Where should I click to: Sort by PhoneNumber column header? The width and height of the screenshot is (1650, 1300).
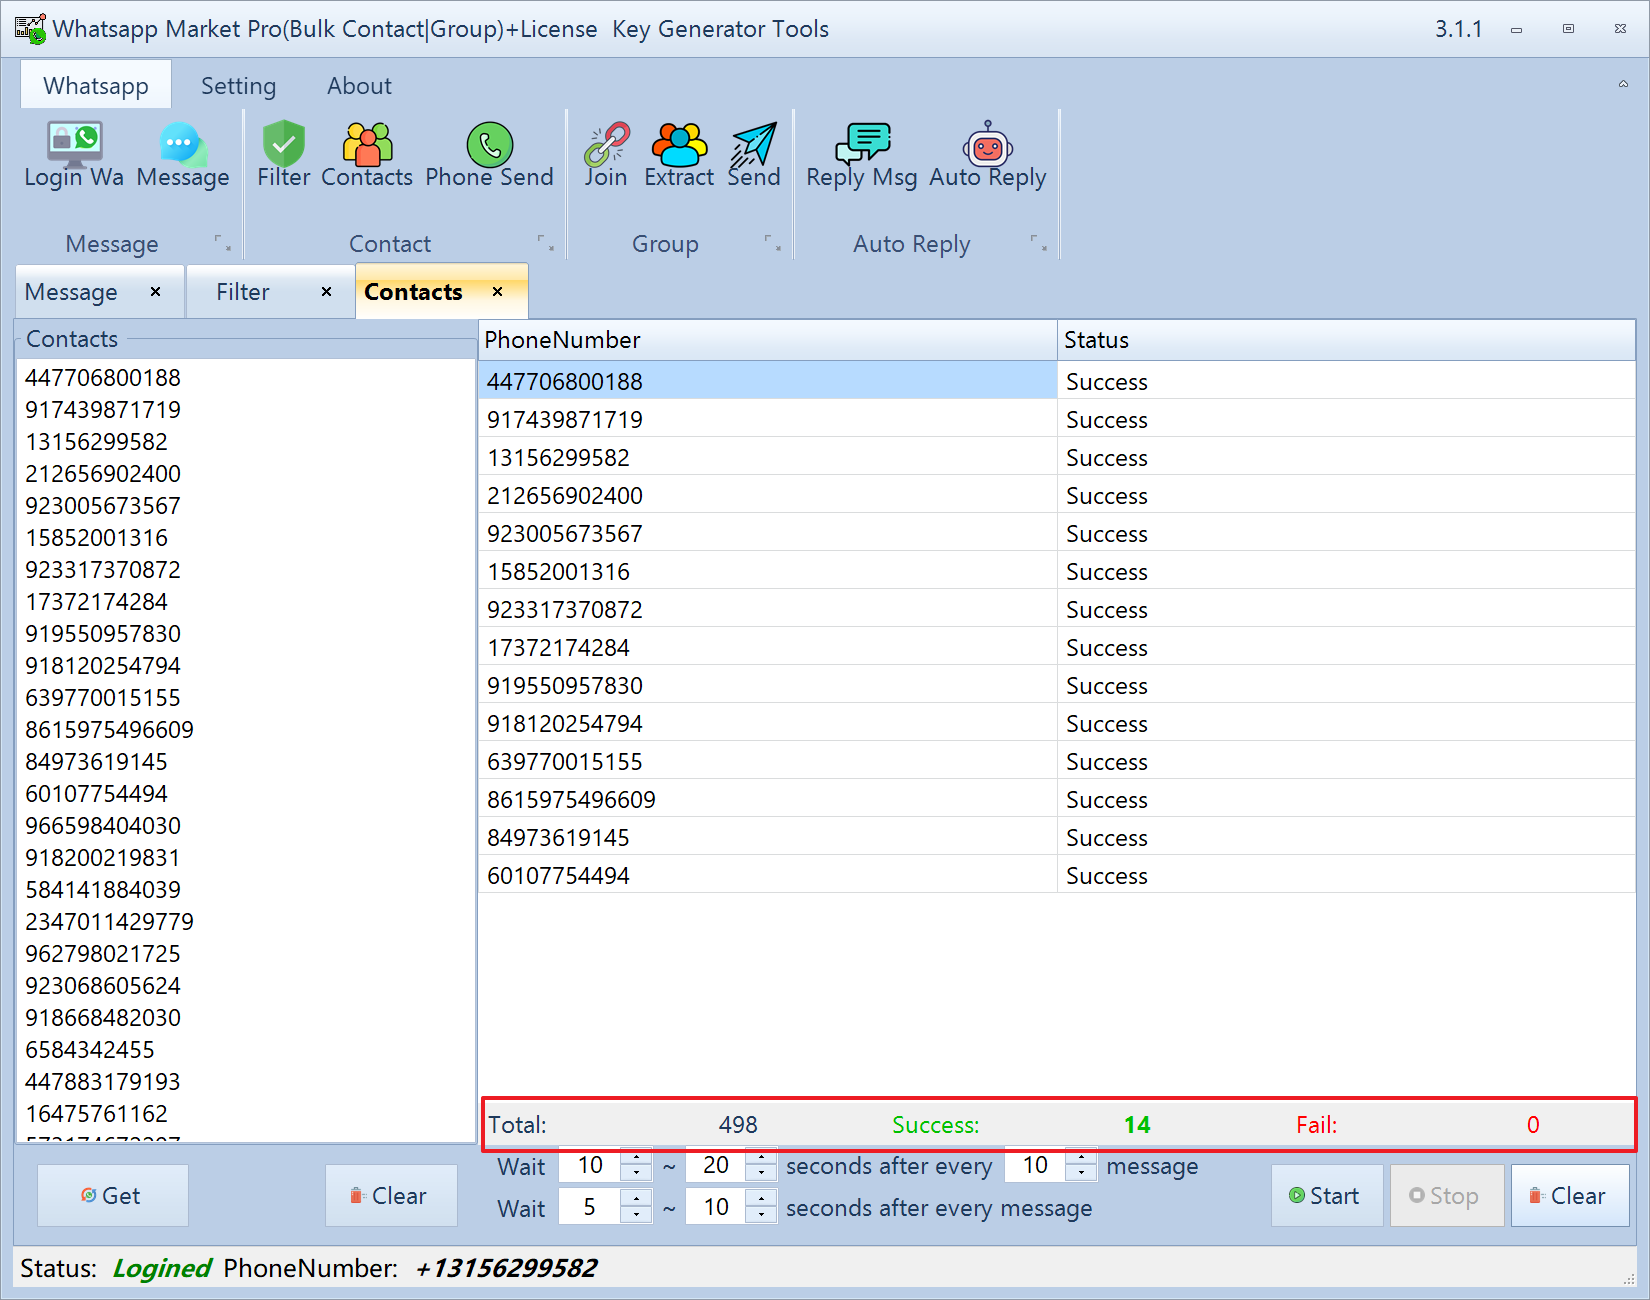pyautogui.click(x=768, y=340)
